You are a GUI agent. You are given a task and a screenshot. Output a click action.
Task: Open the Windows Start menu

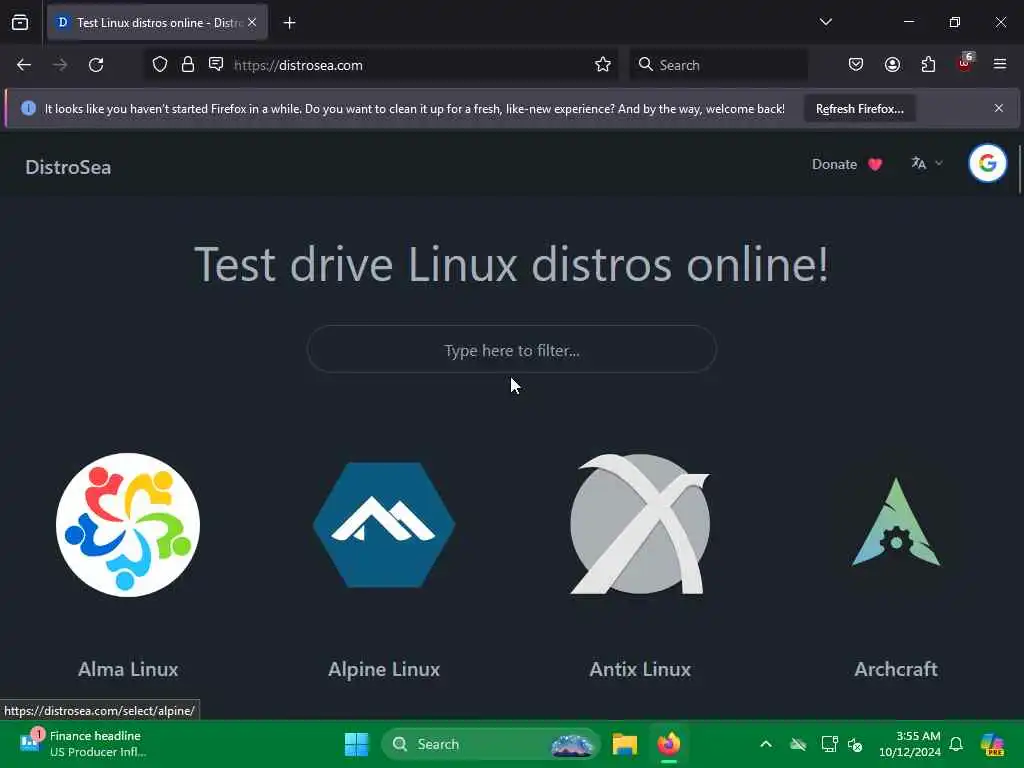pos(357,744)
